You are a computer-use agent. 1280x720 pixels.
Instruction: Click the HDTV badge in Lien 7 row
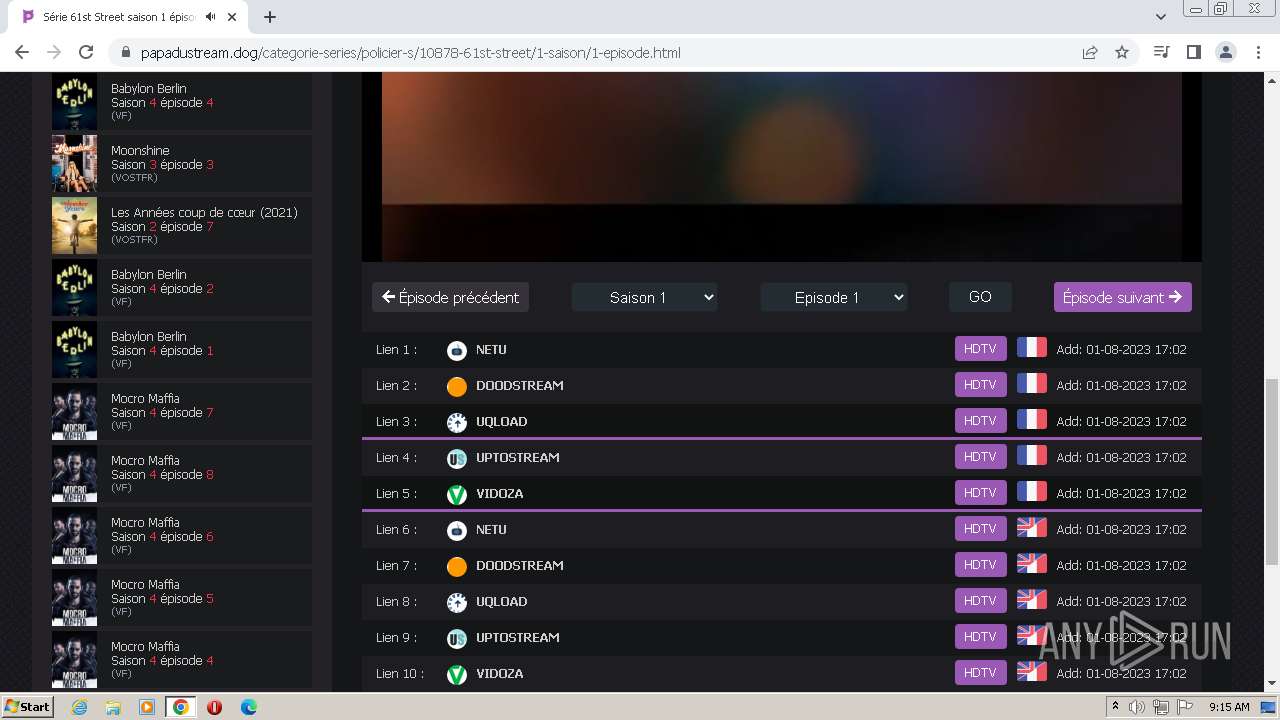980,564
